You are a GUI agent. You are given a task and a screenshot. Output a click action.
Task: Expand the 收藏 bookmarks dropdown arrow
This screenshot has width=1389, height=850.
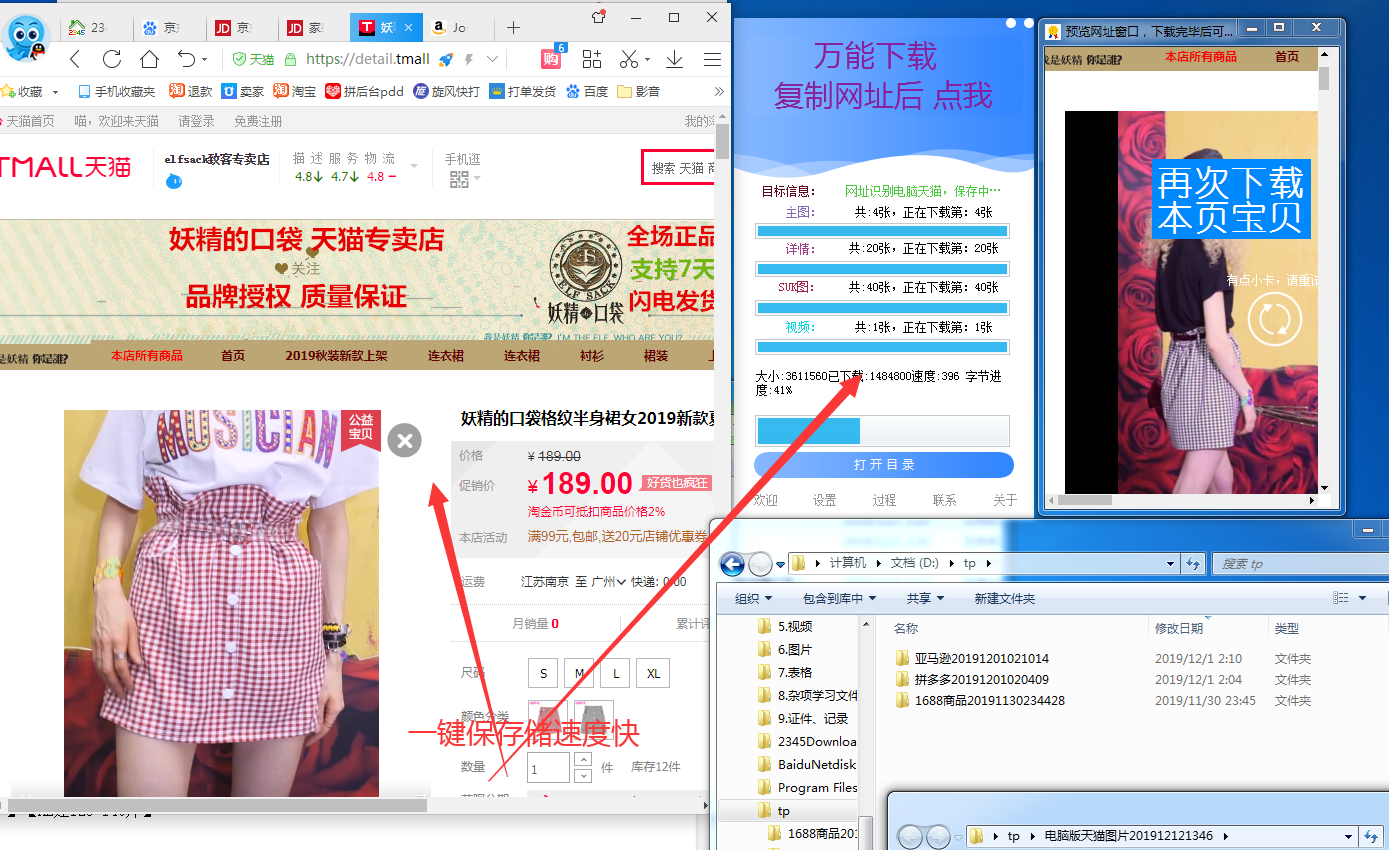pos(55,92)
